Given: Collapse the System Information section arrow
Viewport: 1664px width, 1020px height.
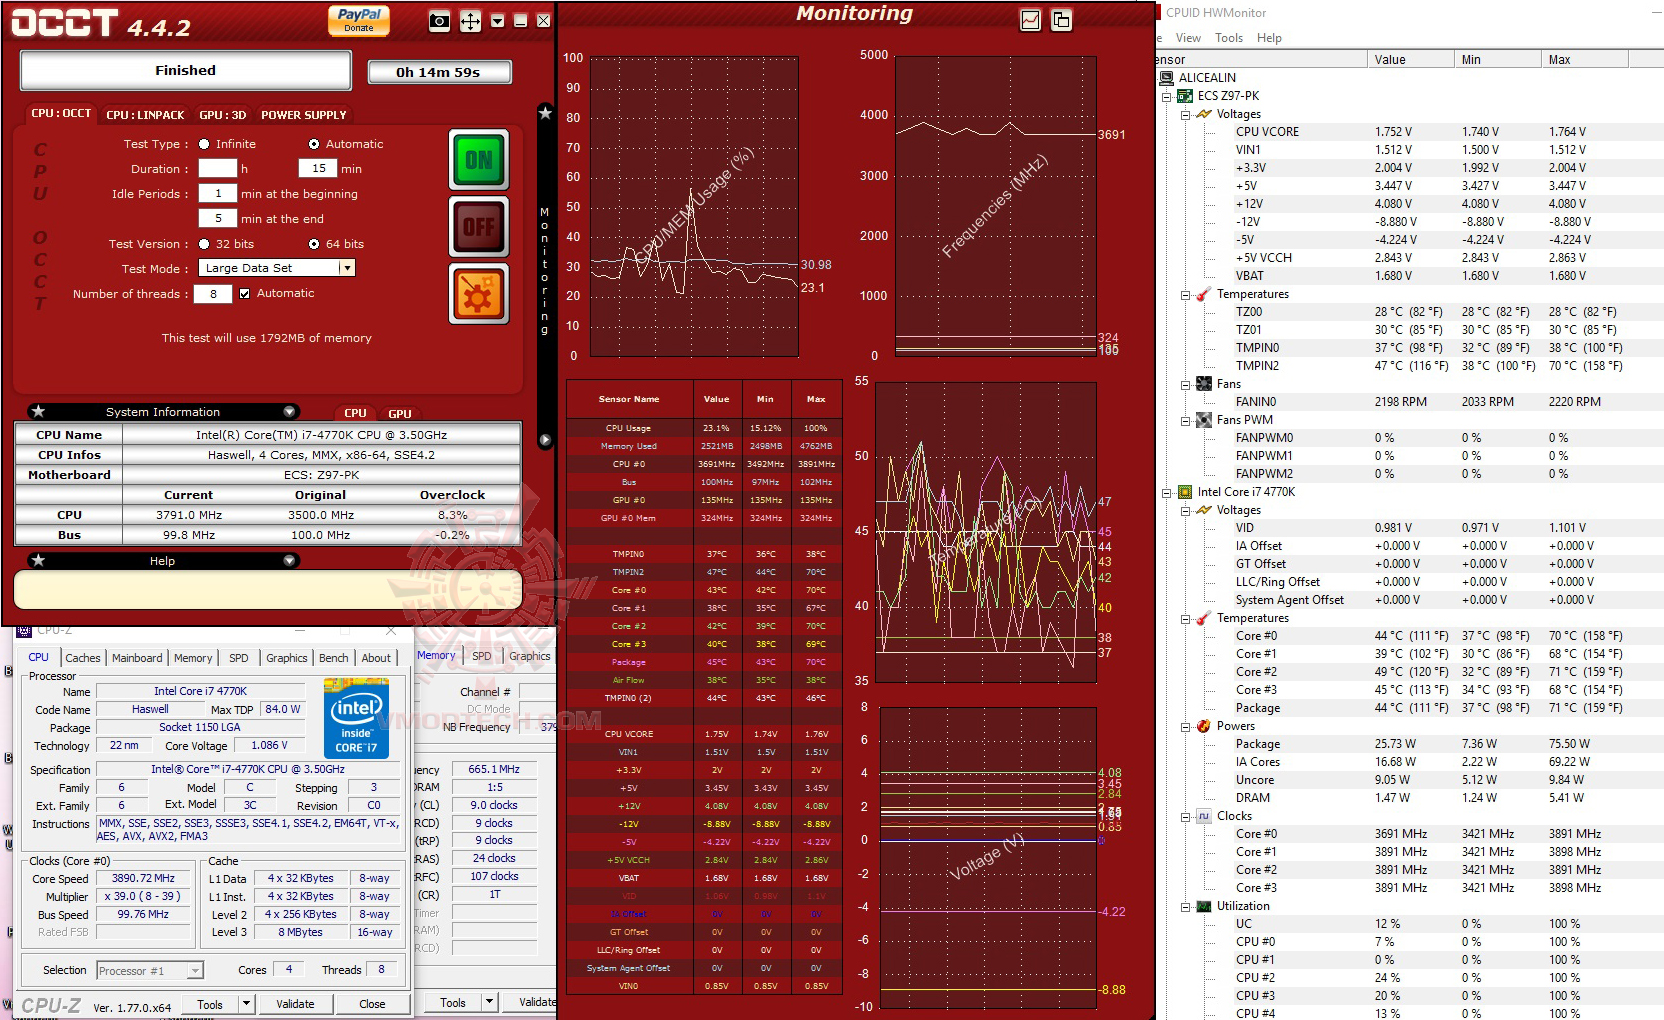Looking at the screenshot, I should point(289,412).
